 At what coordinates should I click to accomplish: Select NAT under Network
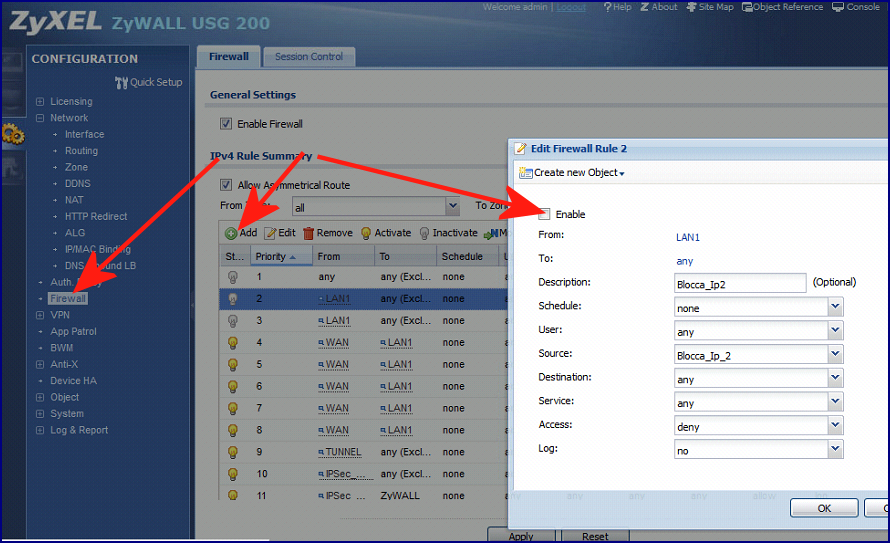(x=74, y=200)
